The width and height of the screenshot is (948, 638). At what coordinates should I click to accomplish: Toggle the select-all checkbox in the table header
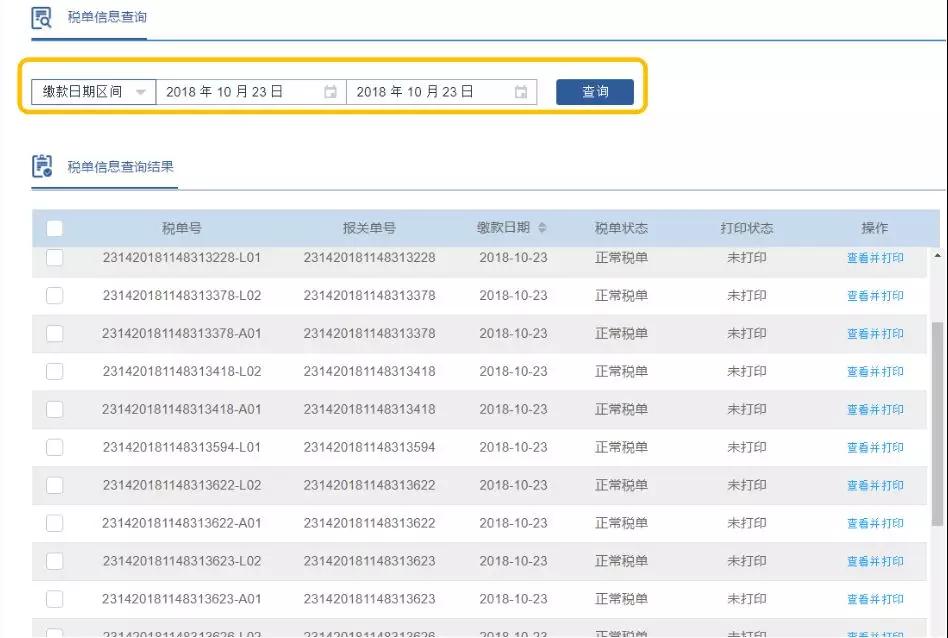click(x=55, y=227)
